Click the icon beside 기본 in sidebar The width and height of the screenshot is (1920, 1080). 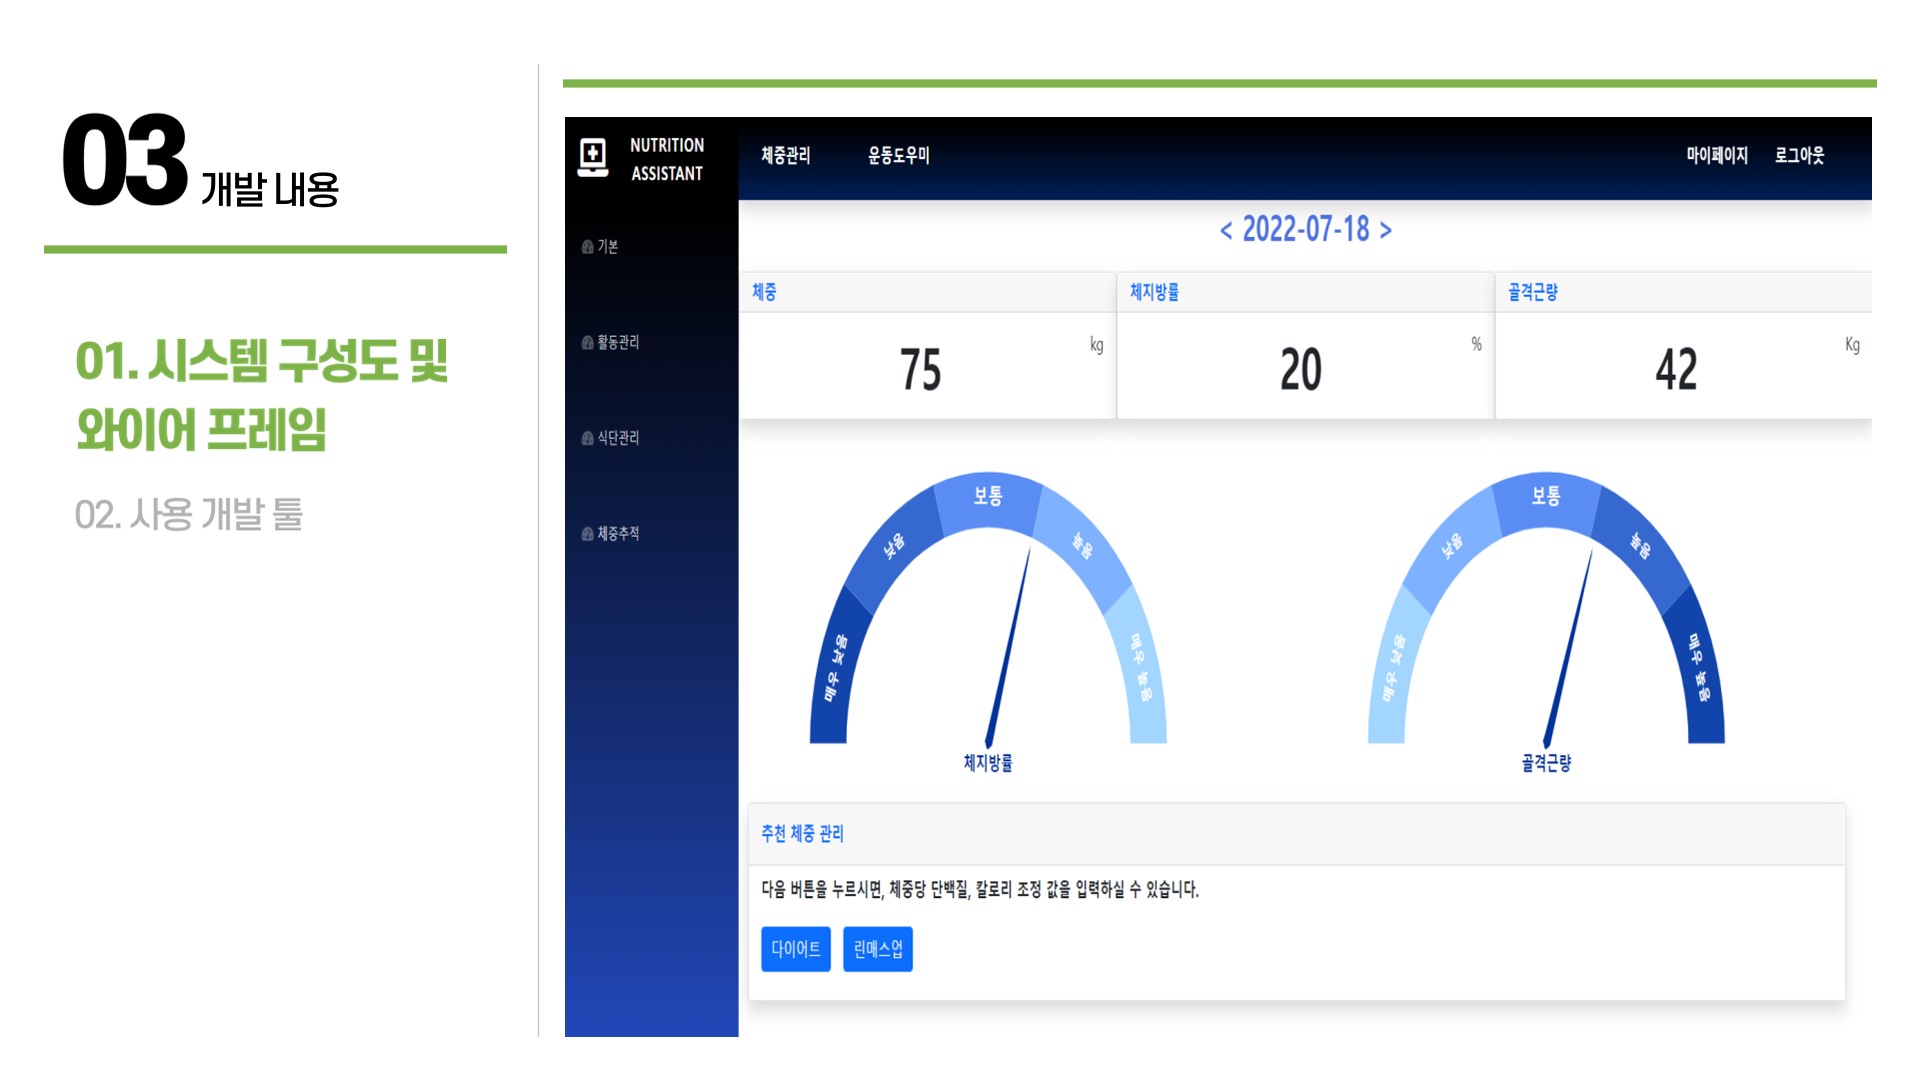(587, 247)
